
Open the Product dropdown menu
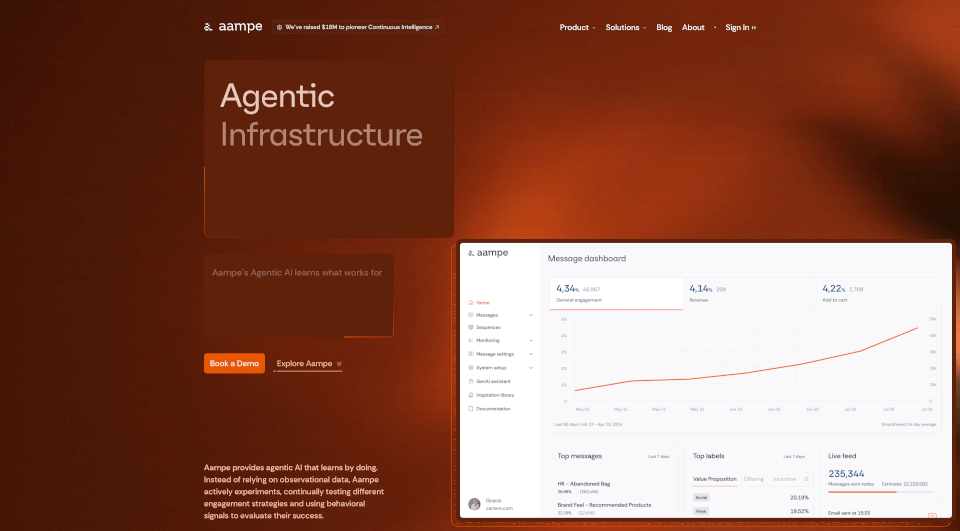click(x=577, y=28)
